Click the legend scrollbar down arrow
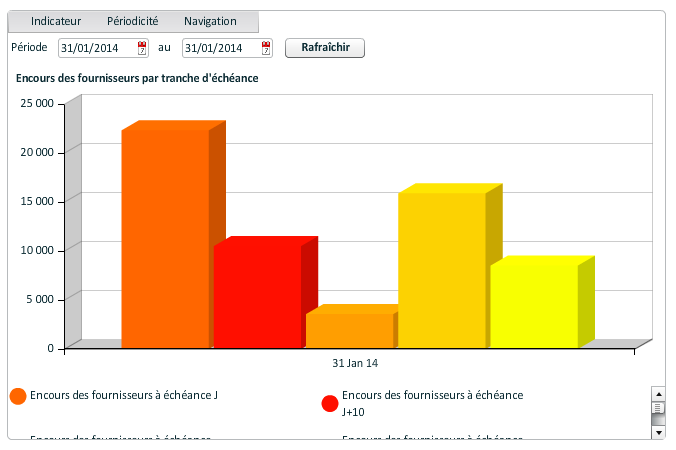The width and height of the screenshot is (676, 450). tap(658, 432)
